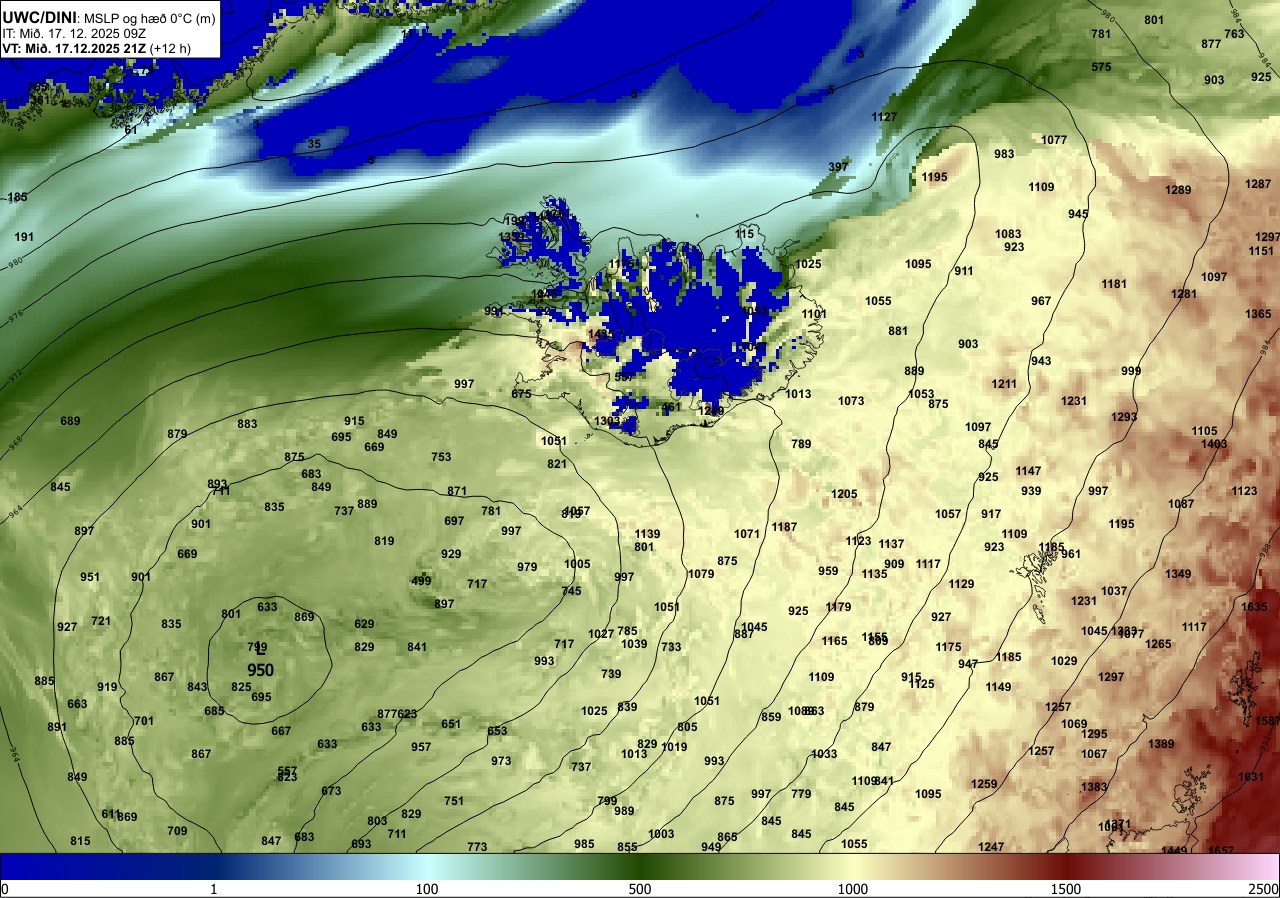This screenshot has width=1280, height=898.
Task: Click the height value 1181
Action: point(1114,284)
